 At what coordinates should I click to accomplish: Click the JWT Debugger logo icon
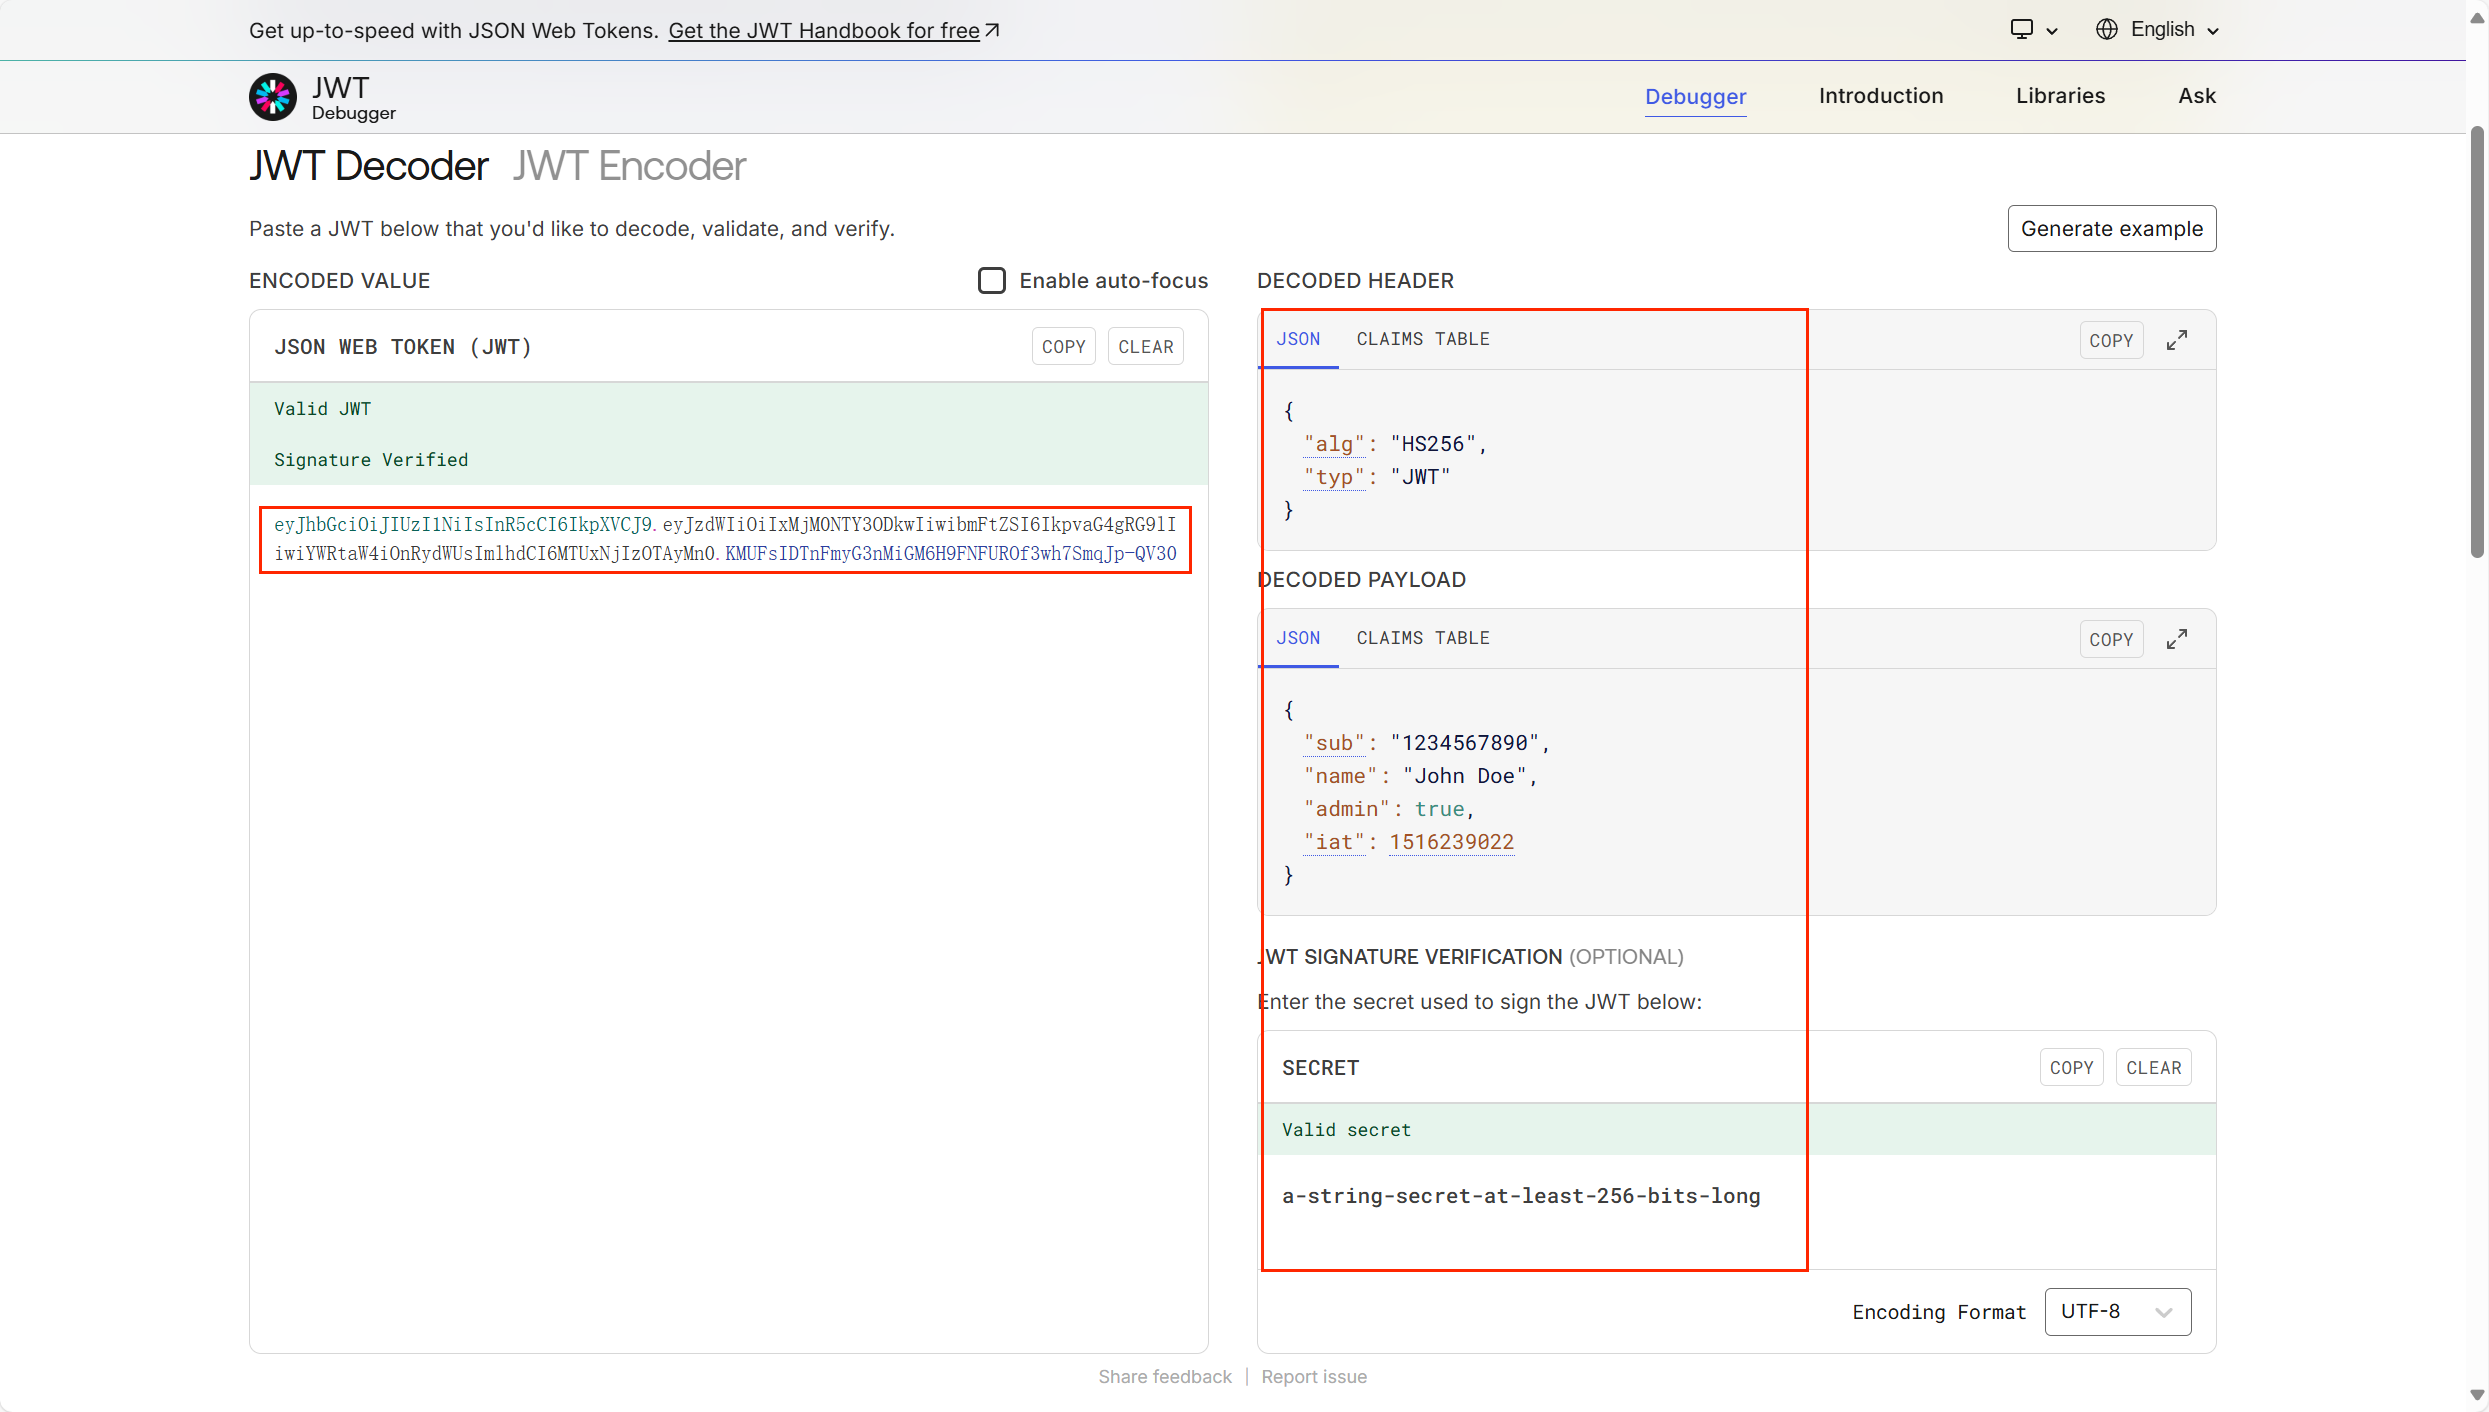coord(272,97)
